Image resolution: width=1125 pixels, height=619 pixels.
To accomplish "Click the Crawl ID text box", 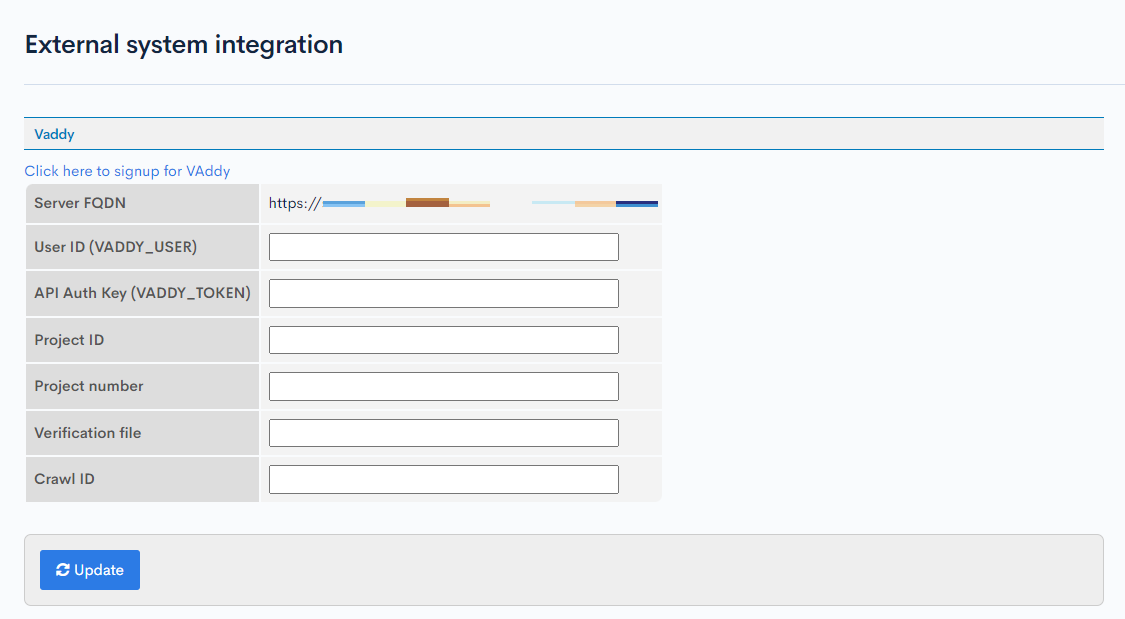I will point(443,479).
